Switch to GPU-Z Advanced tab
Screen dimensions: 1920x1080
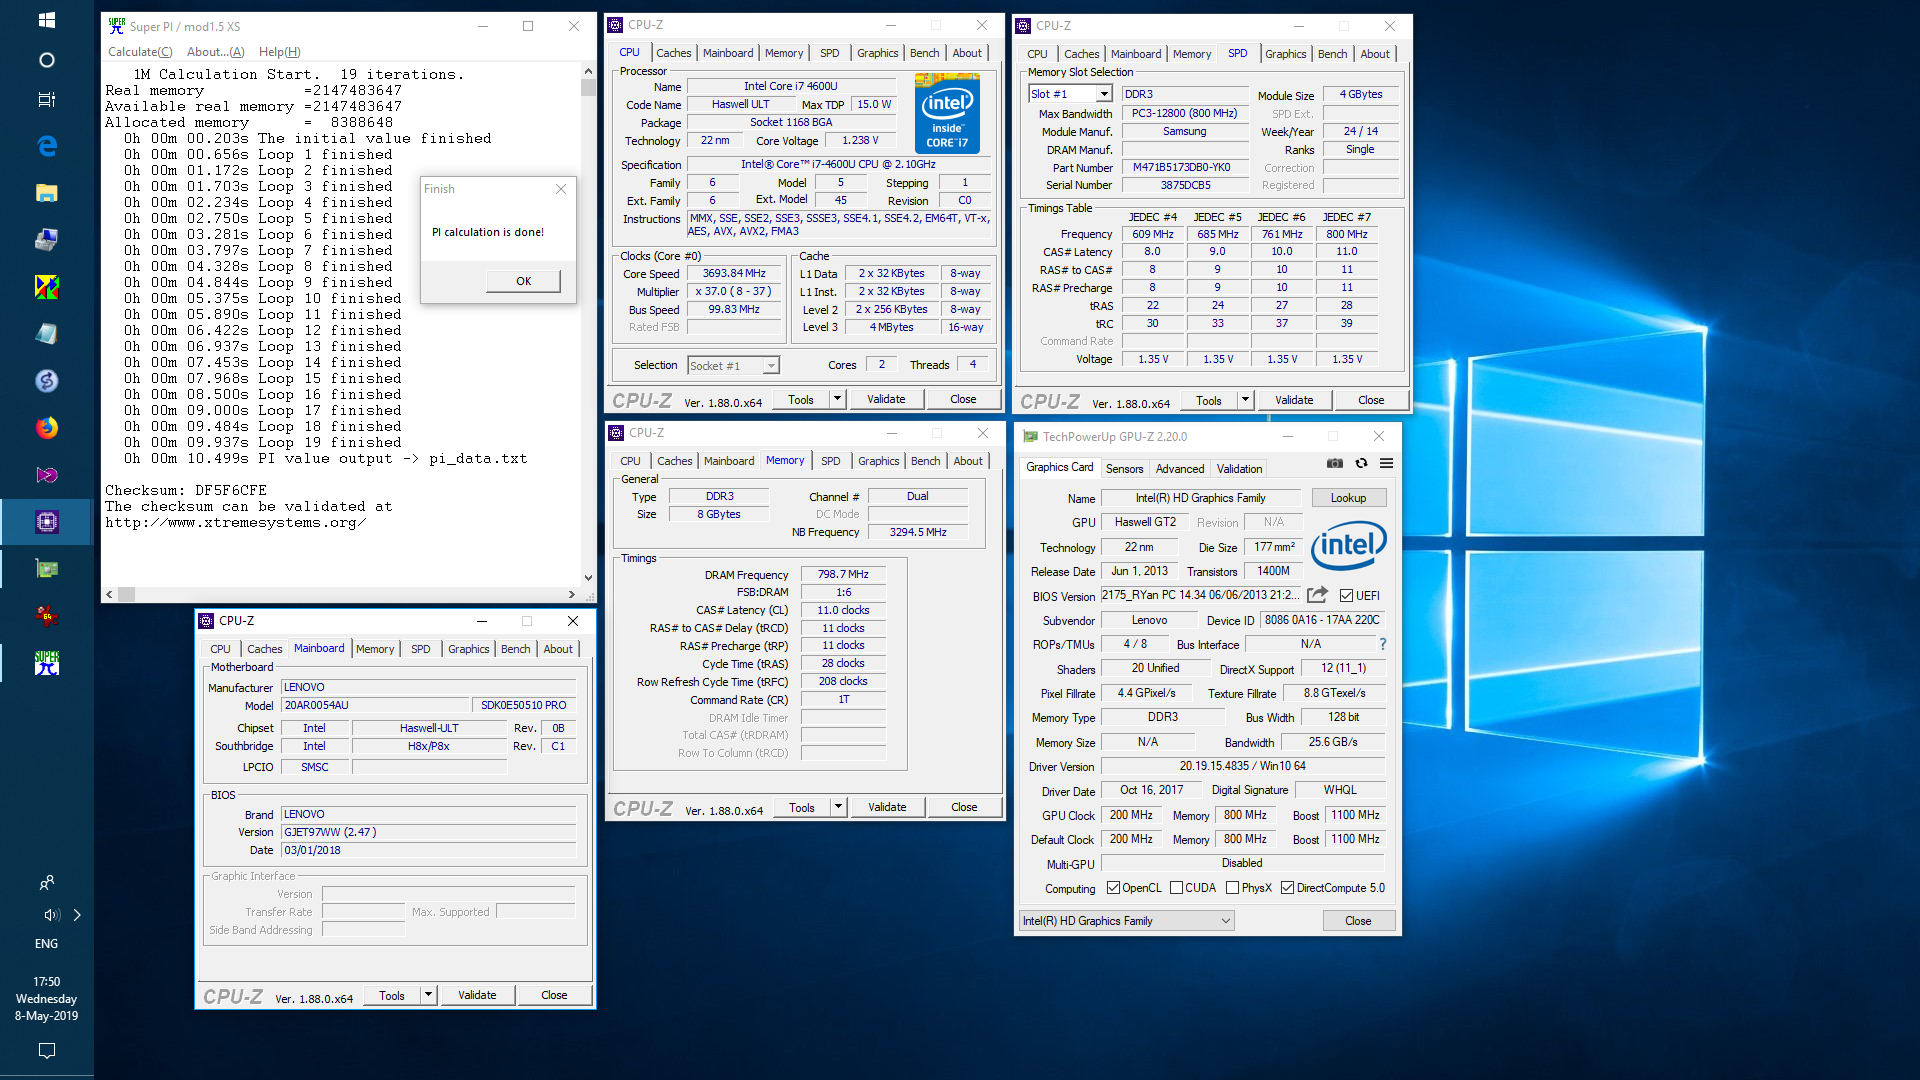point(1180,469)
